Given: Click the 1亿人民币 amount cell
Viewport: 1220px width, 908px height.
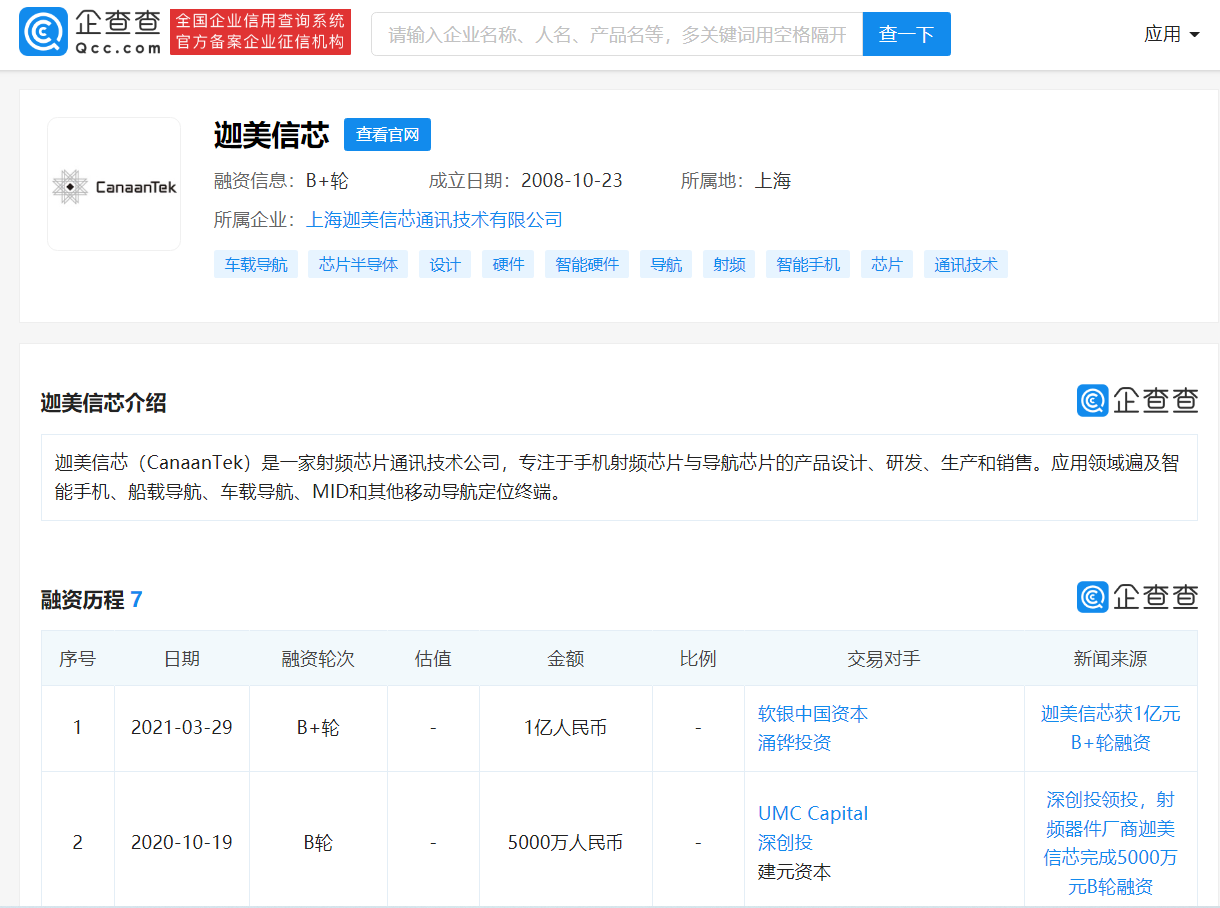Looking at the screenshot, I should [x=566, y=728].
